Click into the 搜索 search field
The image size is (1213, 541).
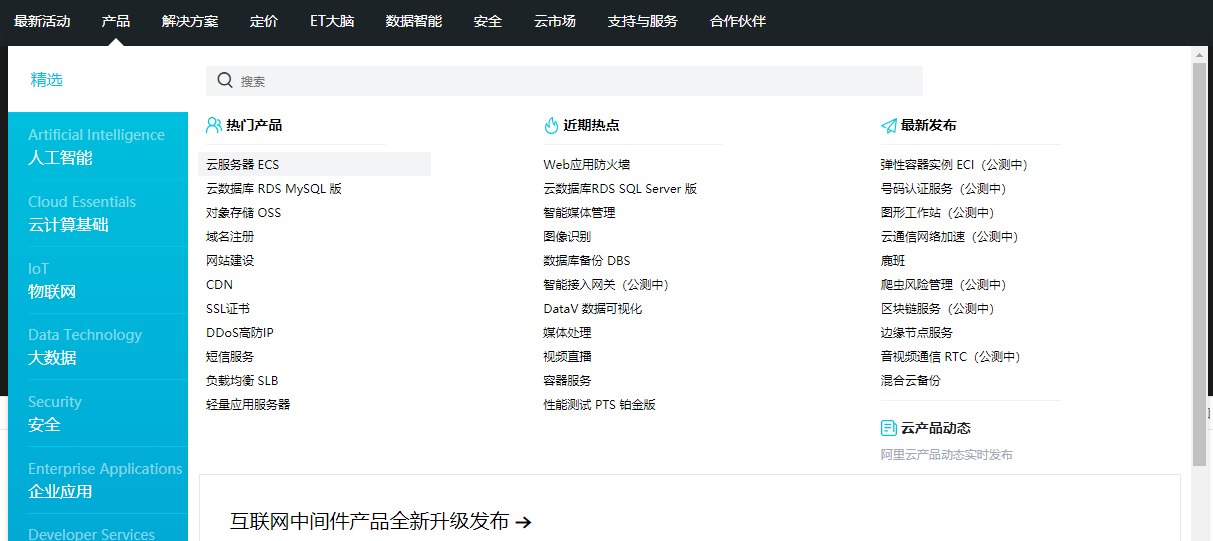[x=564, y=81]
